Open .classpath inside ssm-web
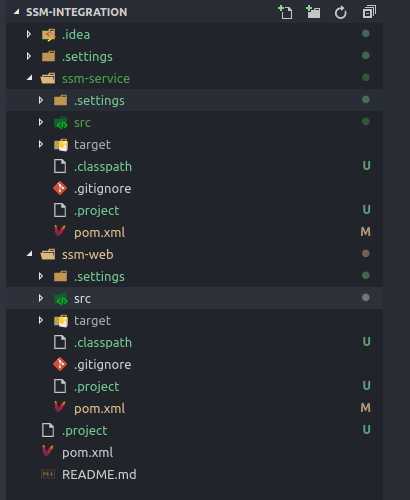The image size is (410, 500). (195, 342)
